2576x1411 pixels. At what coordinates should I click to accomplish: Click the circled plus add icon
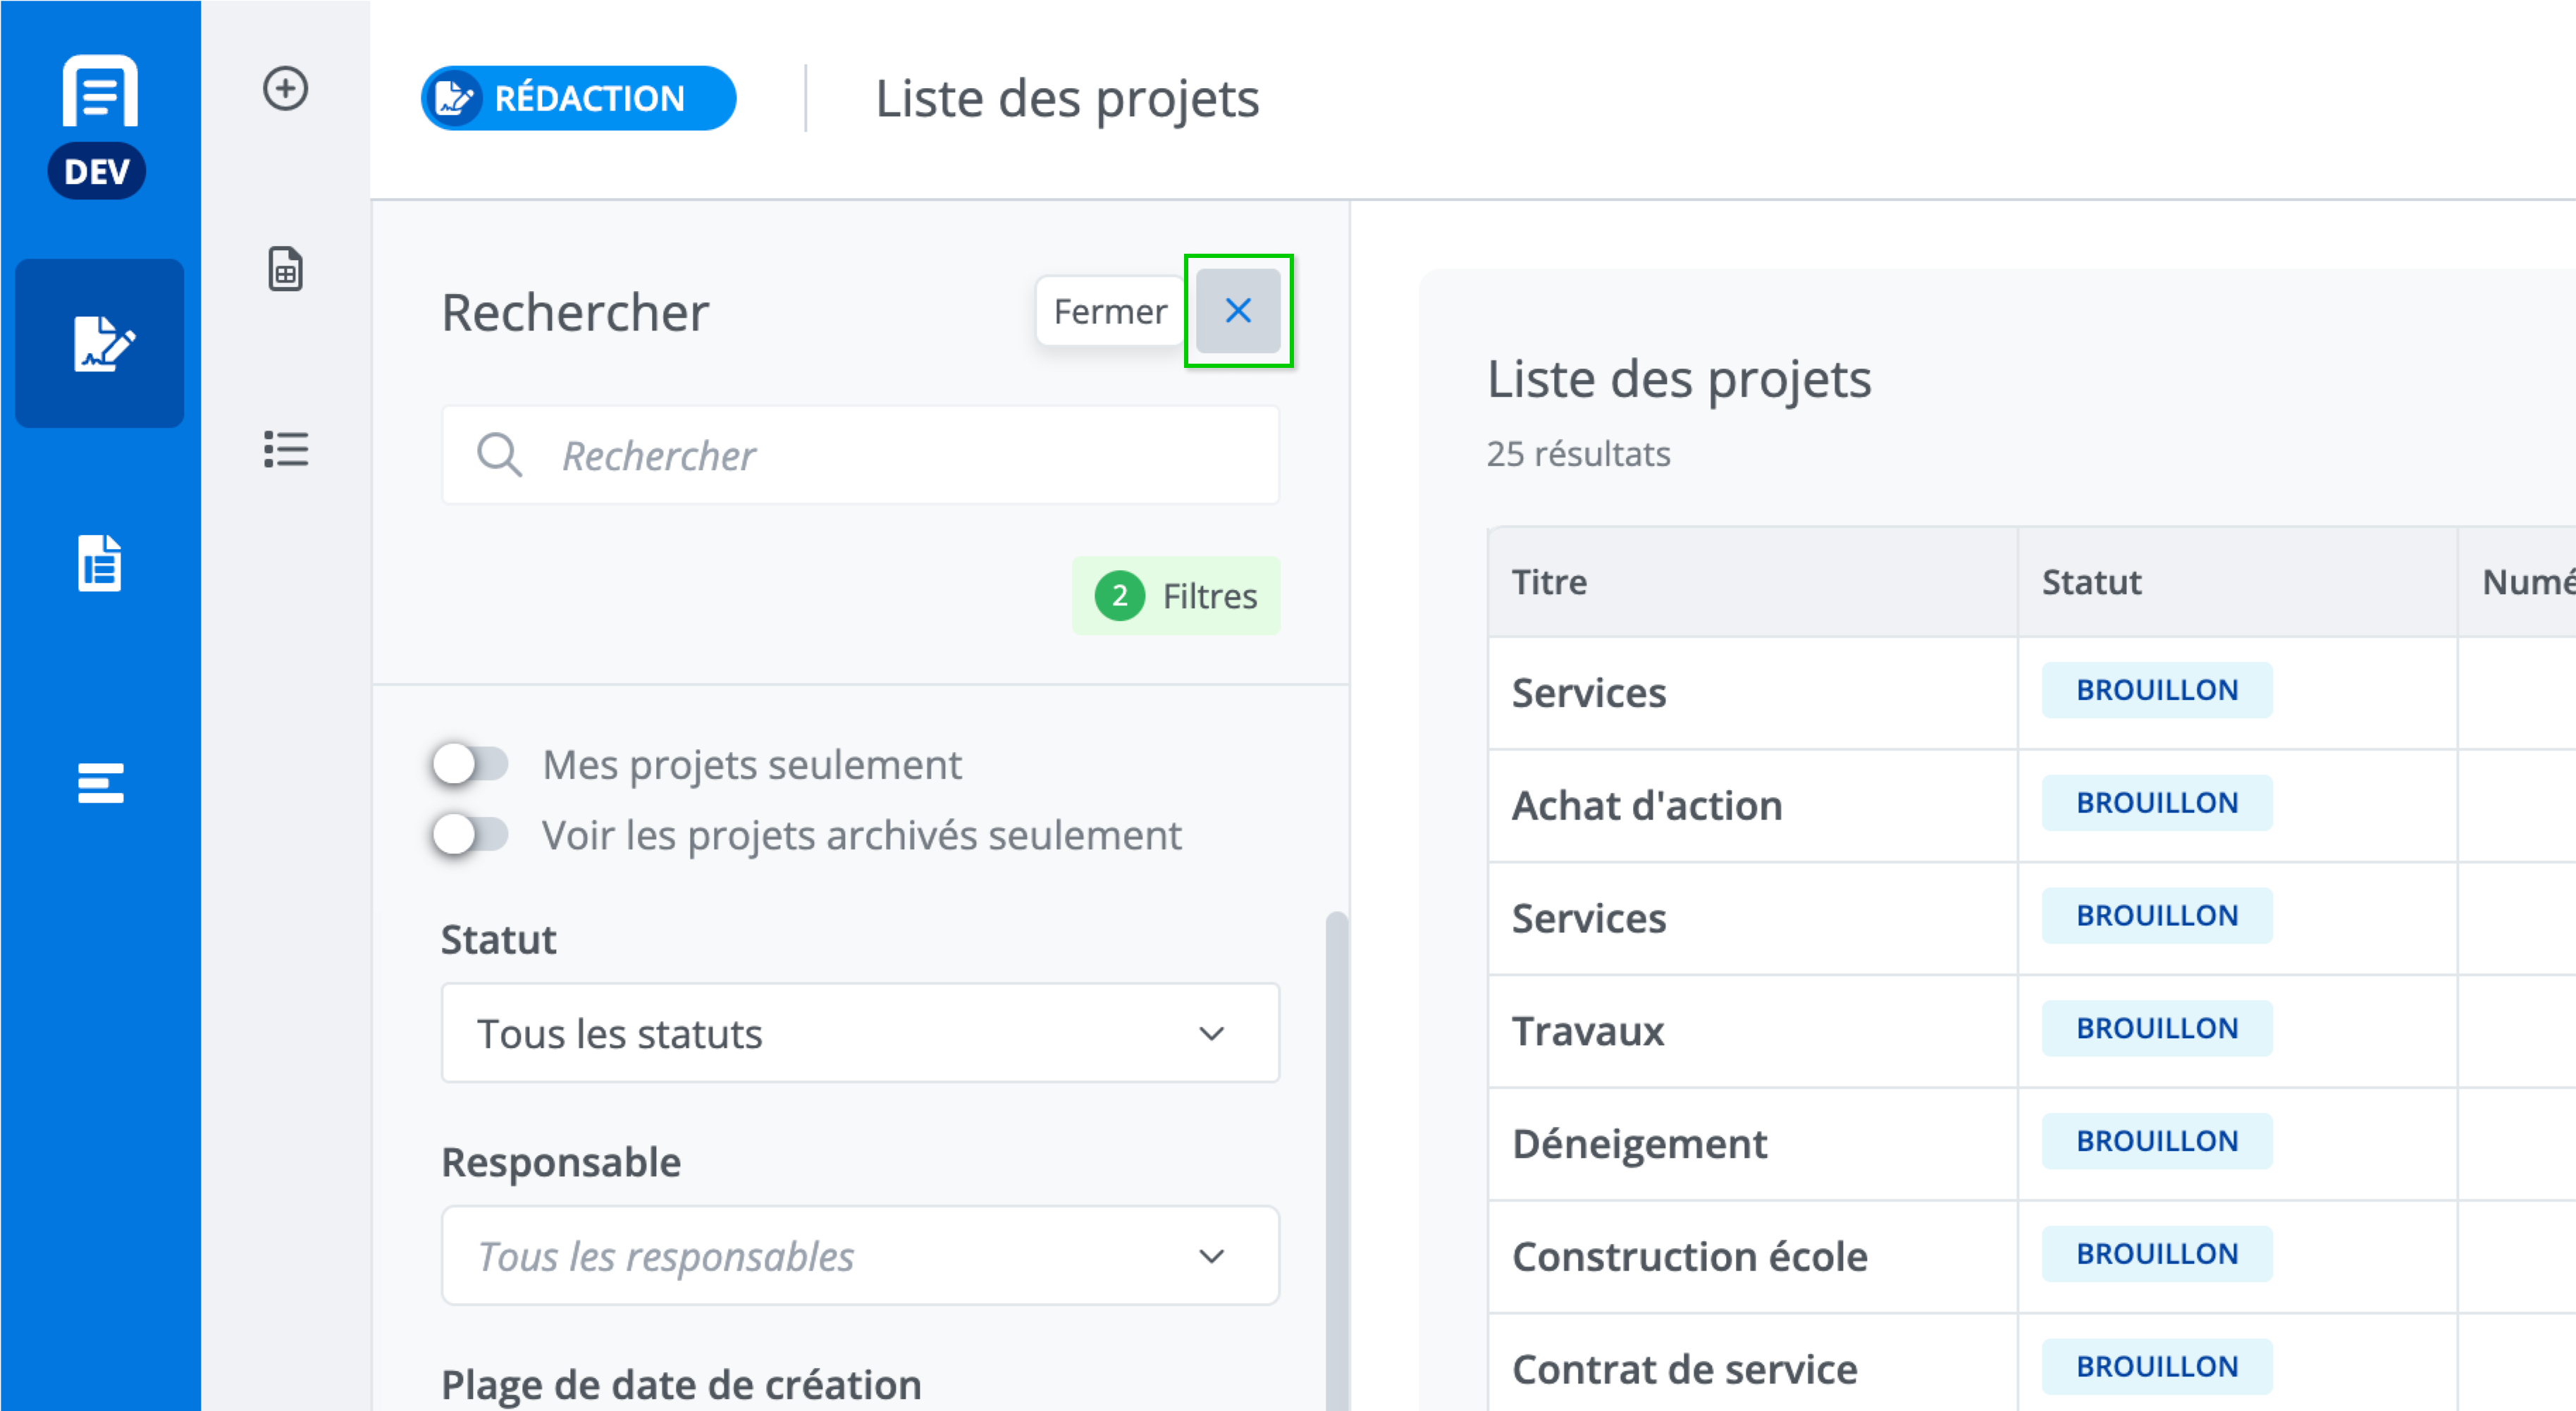pos(285,89)
